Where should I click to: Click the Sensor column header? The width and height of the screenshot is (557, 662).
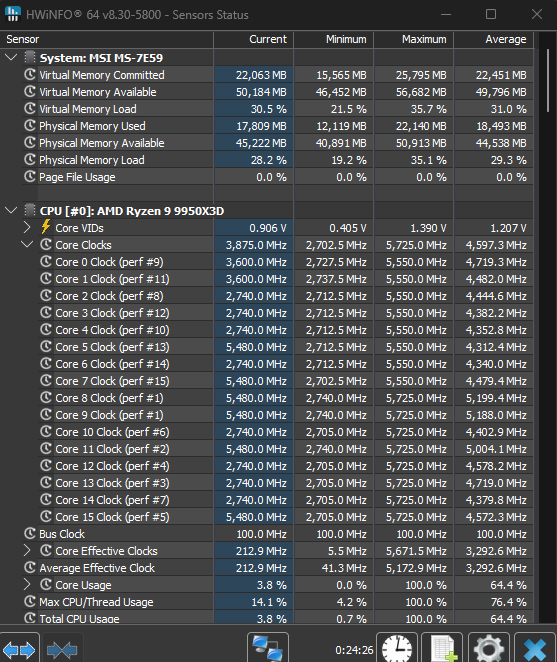point(106,39)
